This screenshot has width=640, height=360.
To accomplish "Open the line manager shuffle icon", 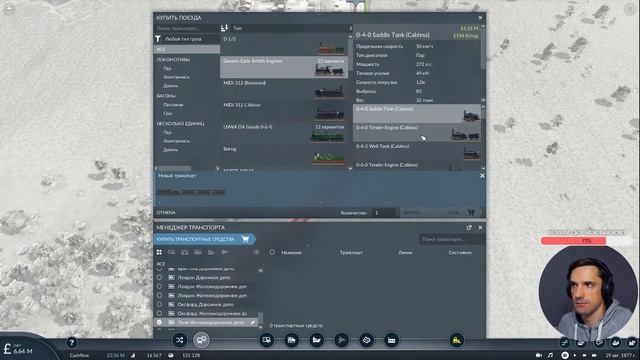I will (x=179, y=340).
